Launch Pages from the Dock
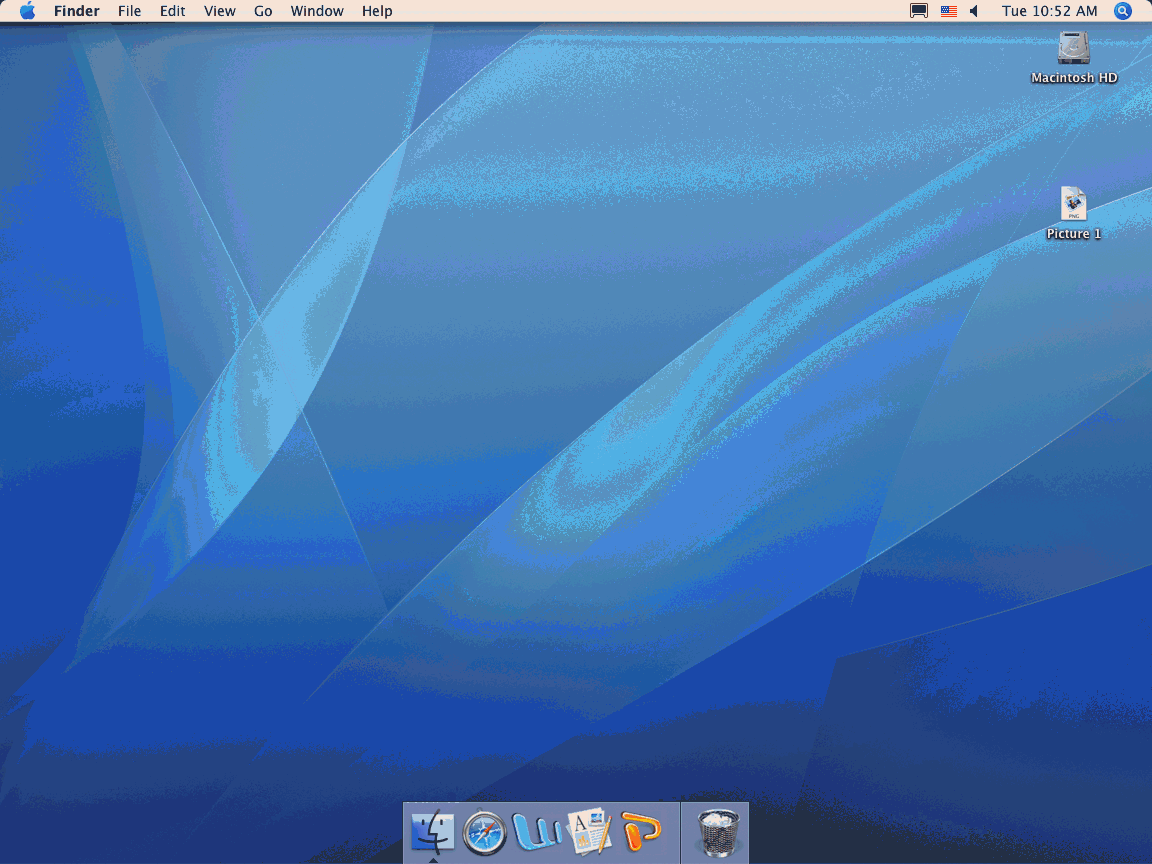Image resolution: width=1152 pixels, height=864 pixels. [x=589, y=832]
